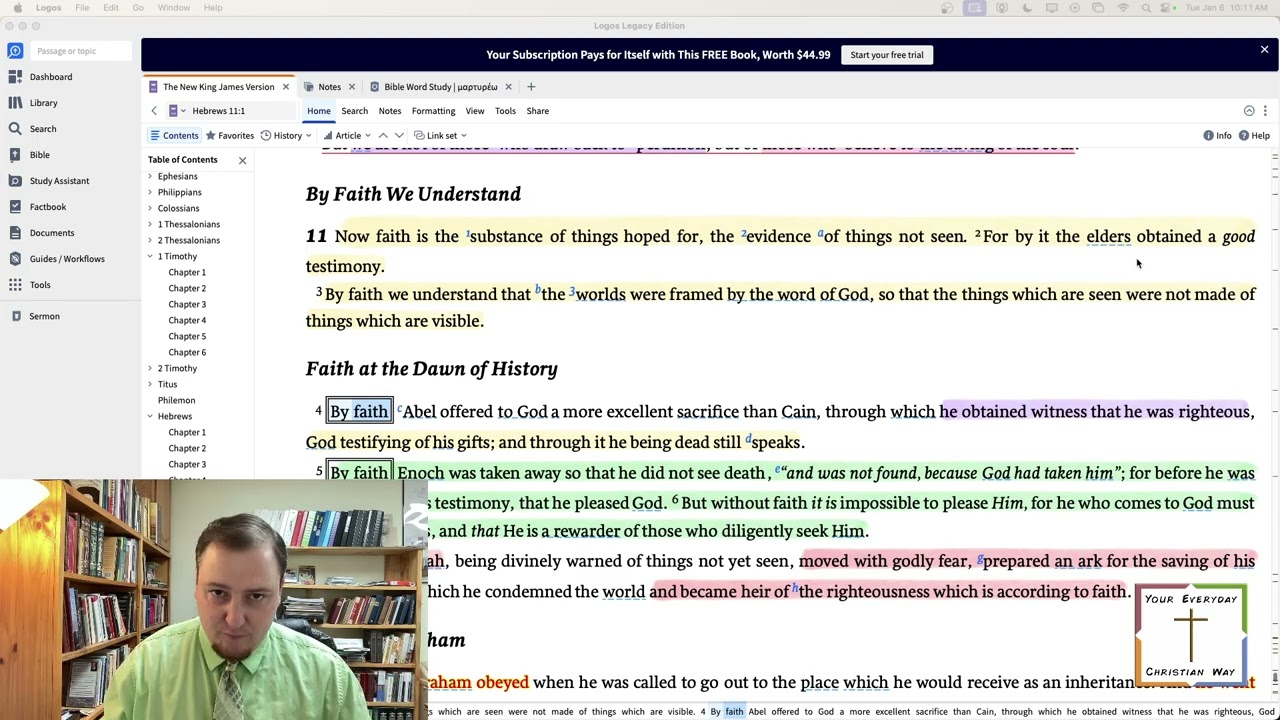Expand Titus in the contents tree
Screen dimensions: 1280x720
pos(150,384)
